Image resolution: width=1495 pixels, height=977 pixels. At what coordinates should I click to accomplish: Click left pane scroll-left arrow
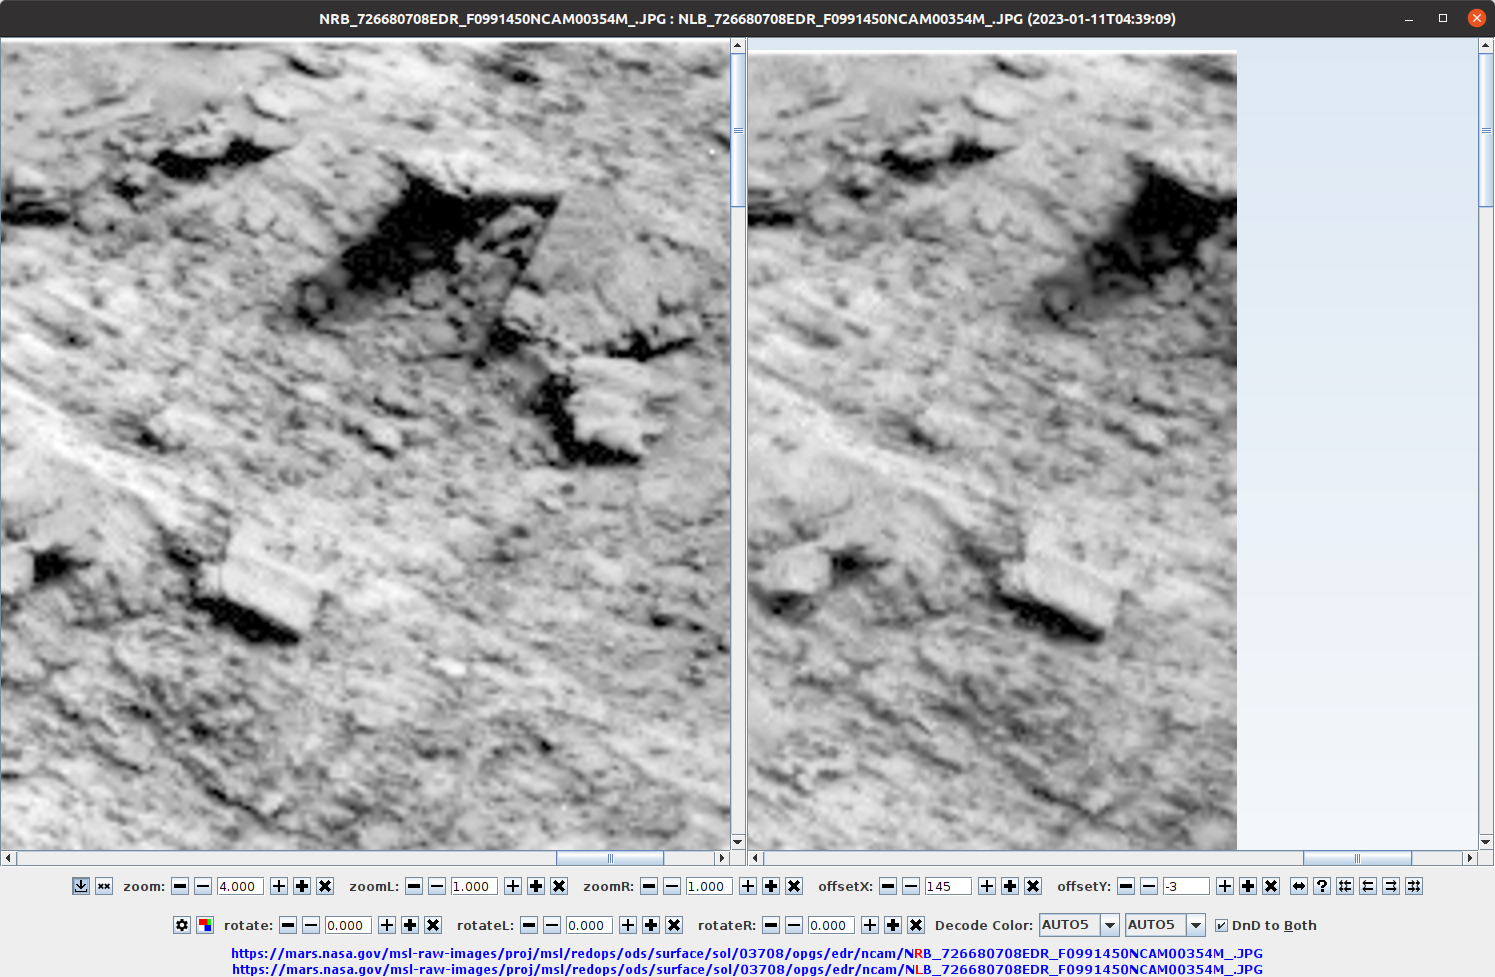pos(9,858)
